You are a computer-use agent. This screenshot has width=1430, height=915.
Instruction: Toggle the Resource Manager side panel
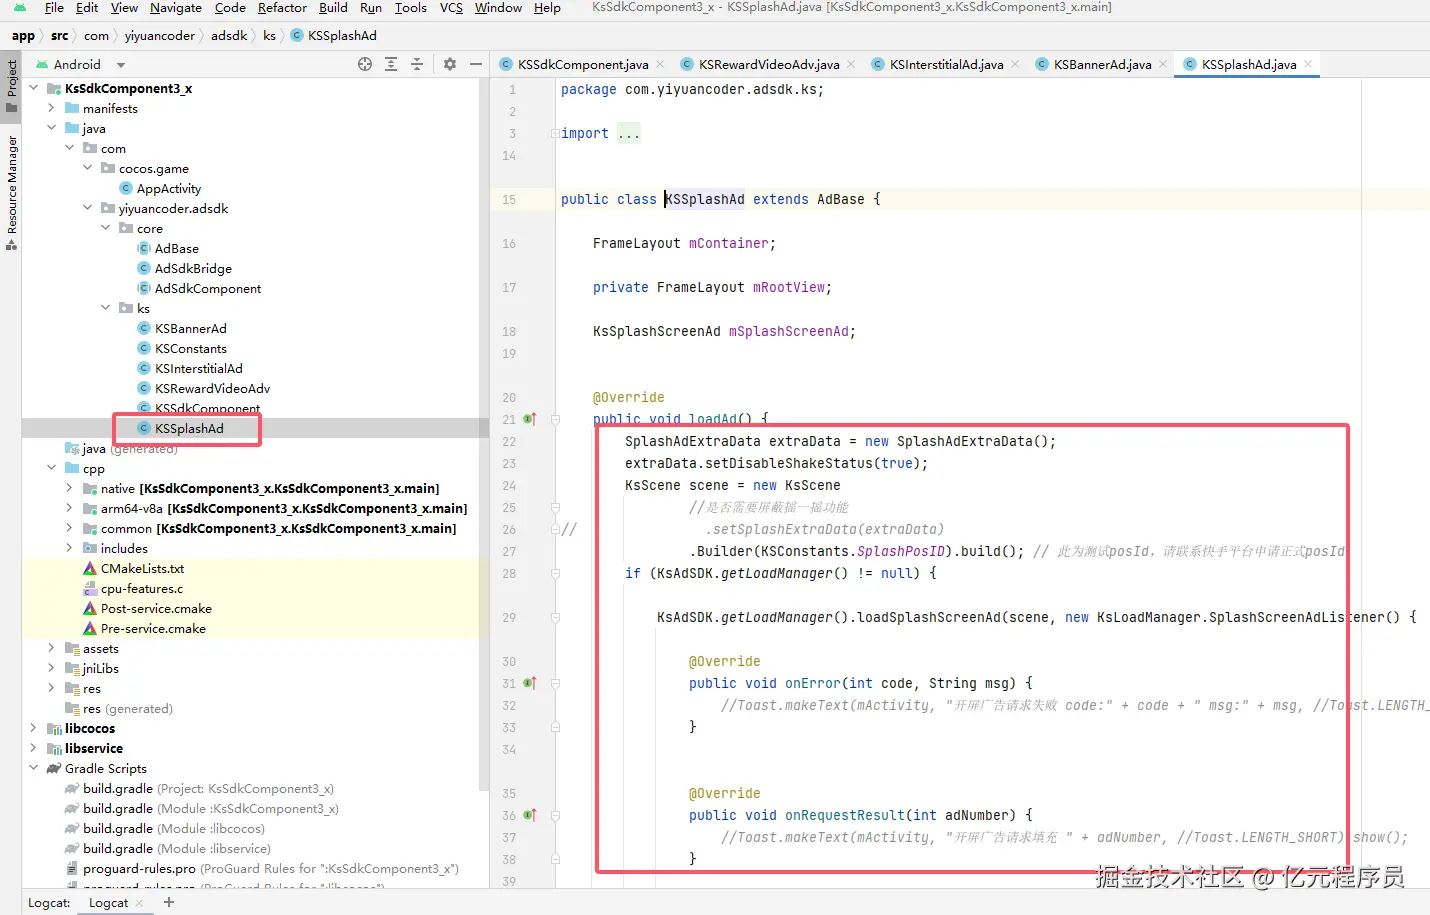11,190
